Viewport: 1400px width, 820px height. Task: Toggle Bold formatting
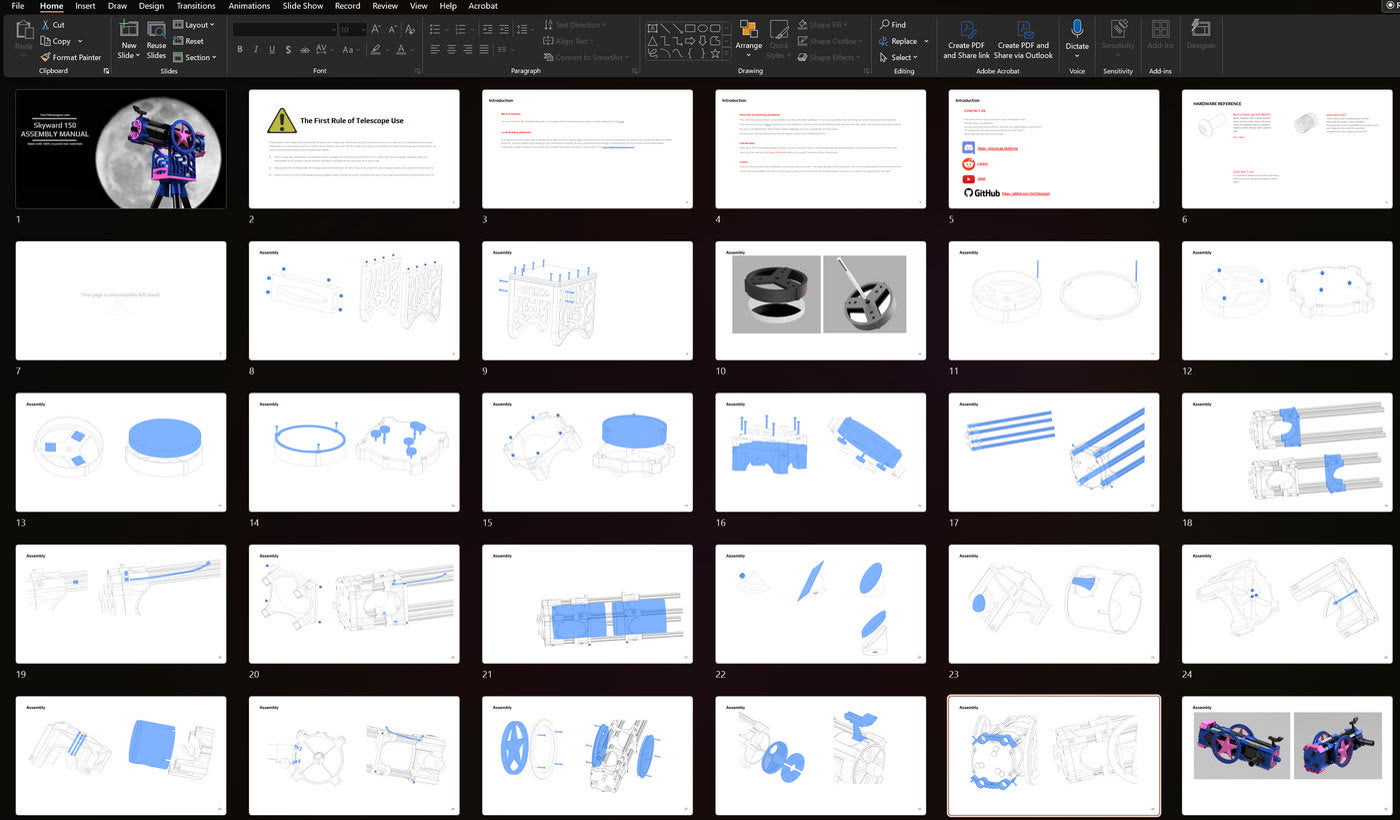tap(240, 49)
